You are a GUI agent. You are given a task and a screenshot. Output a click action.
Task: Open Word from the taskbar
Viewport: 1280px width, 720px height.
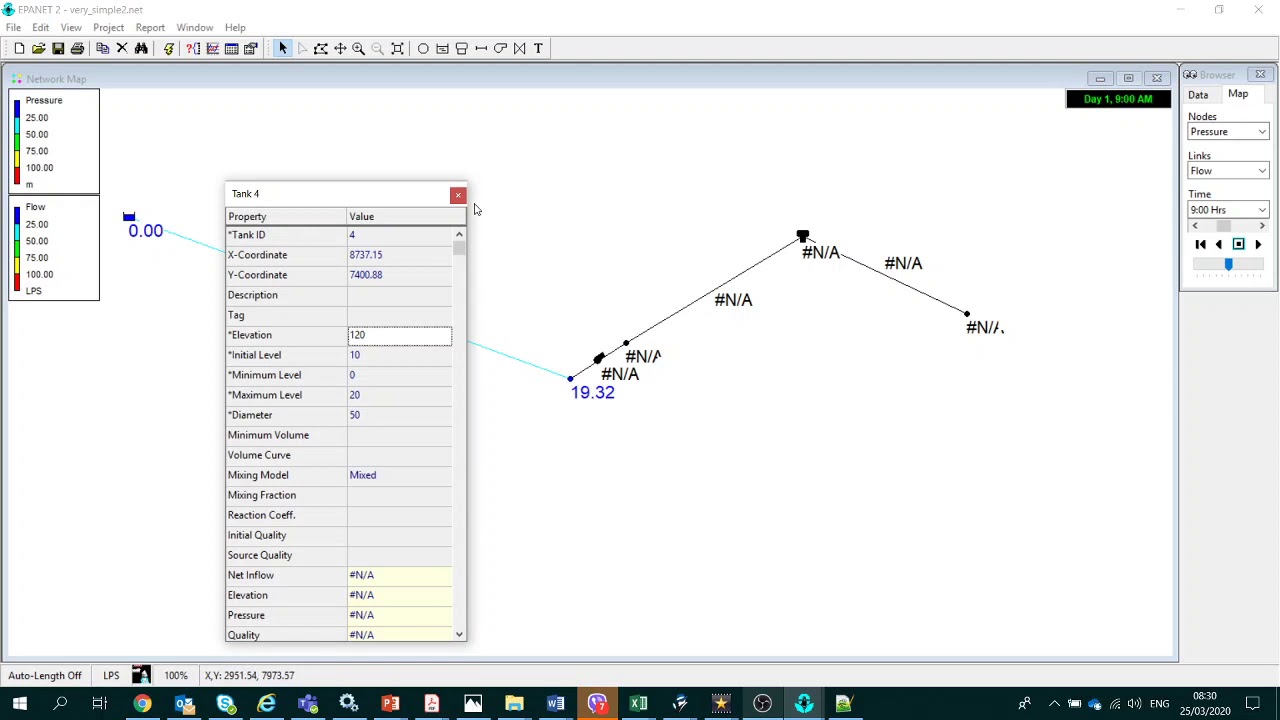(555, 704)
